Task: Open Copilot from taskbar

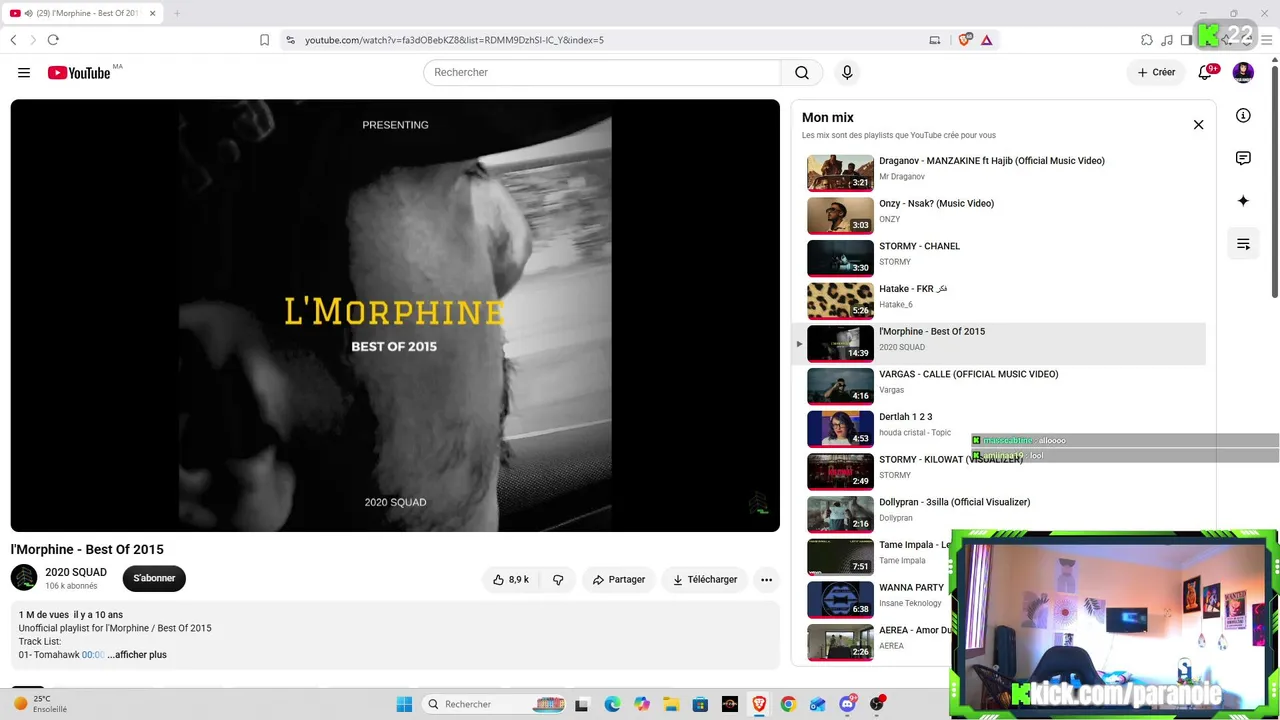Action: (x=642, y=704)
